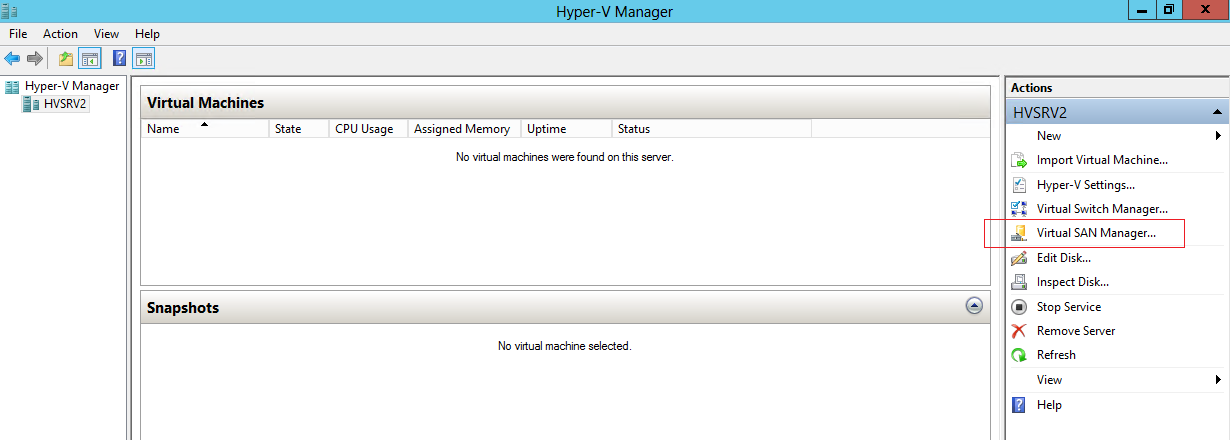
Task: Click the blue Help icon in the toolbar
Action: (120, 59)
